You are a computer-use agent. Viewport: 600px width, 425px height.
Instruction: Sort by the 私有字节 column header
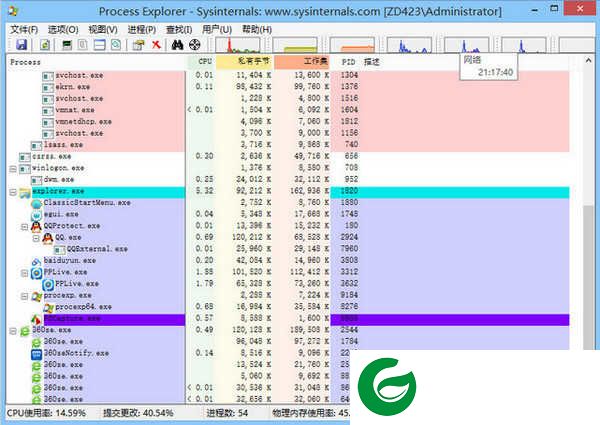click(245, 62)
